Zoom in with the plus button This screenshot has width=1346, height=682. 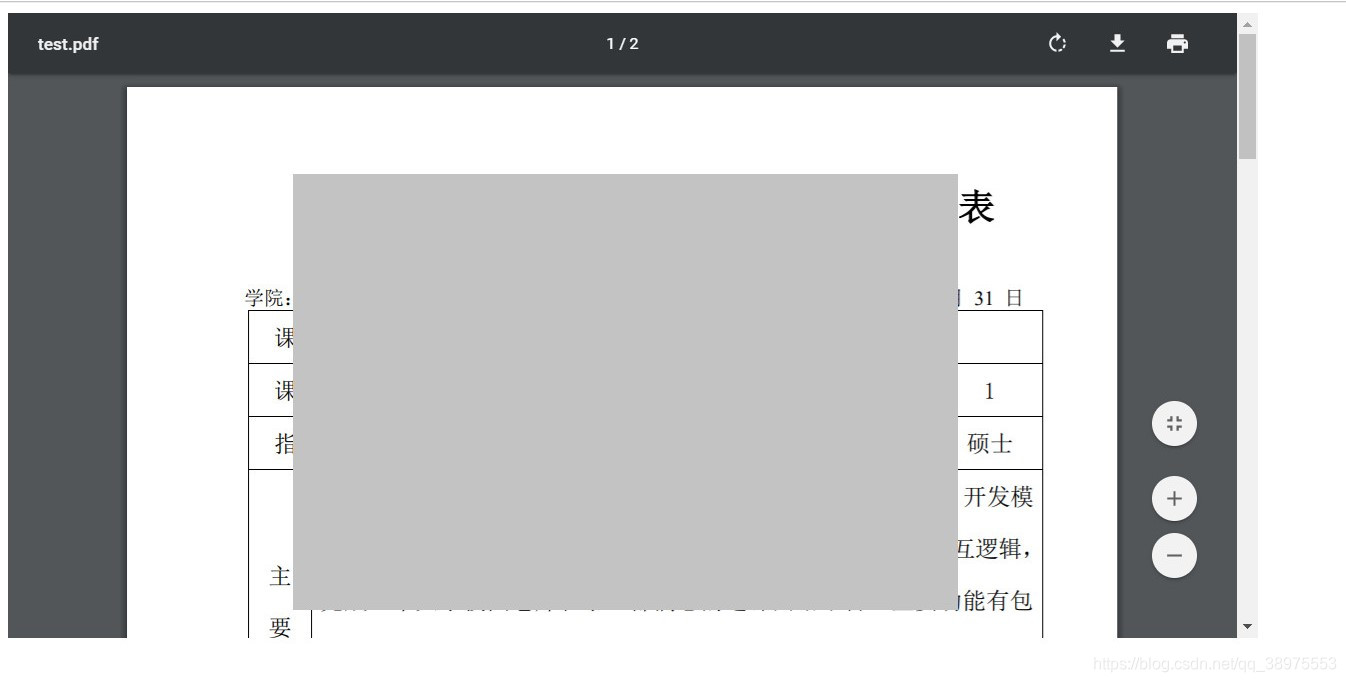click(1174, 498)
